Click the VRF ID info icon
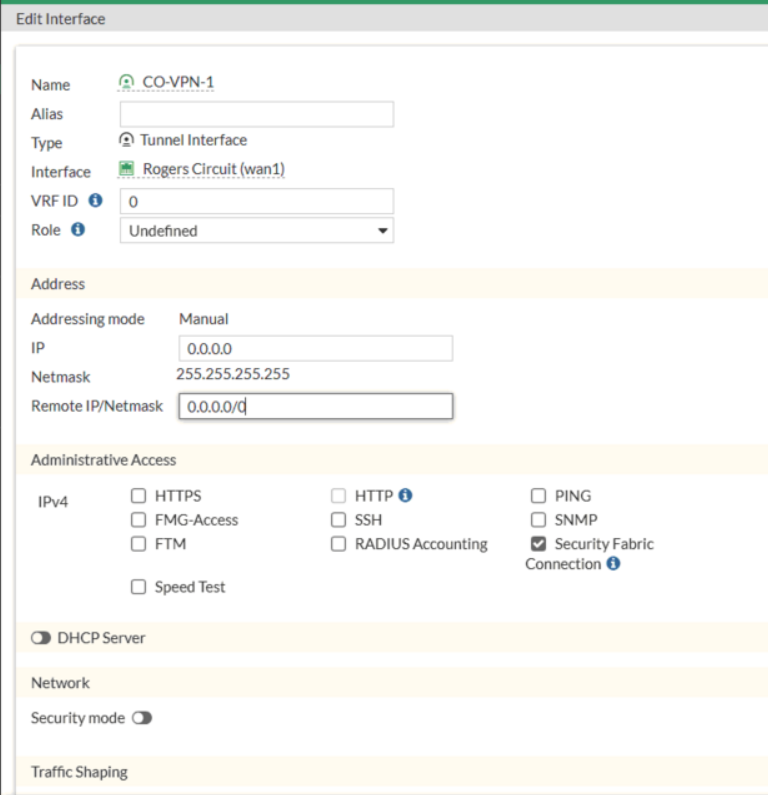Image resolution: width=768 pixels, height=795 pixels. [x=96, y=201]
